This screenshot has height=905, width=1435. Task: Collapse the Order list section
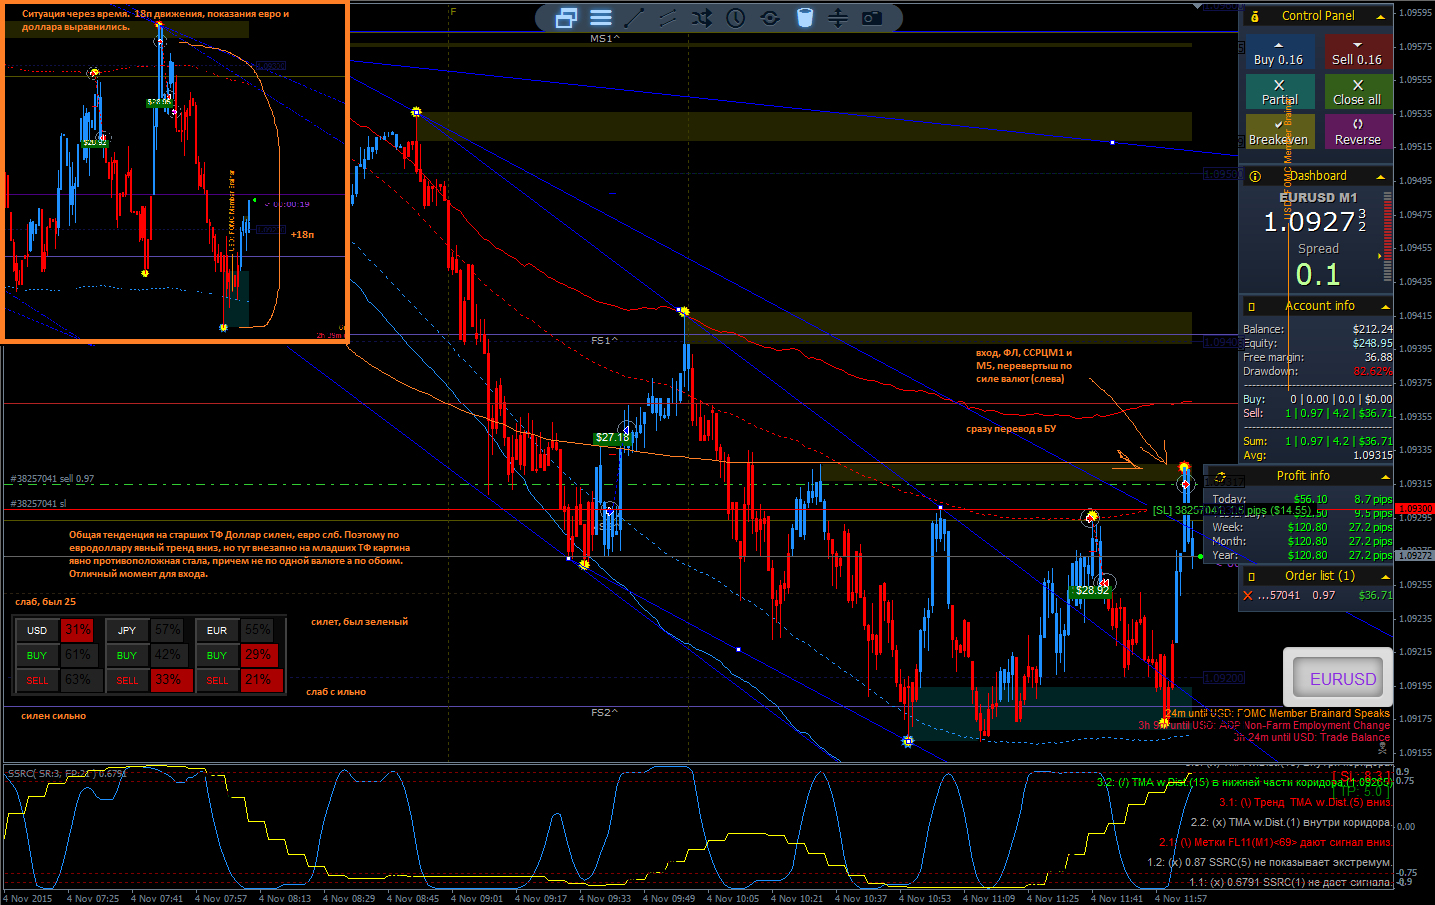1385,577
